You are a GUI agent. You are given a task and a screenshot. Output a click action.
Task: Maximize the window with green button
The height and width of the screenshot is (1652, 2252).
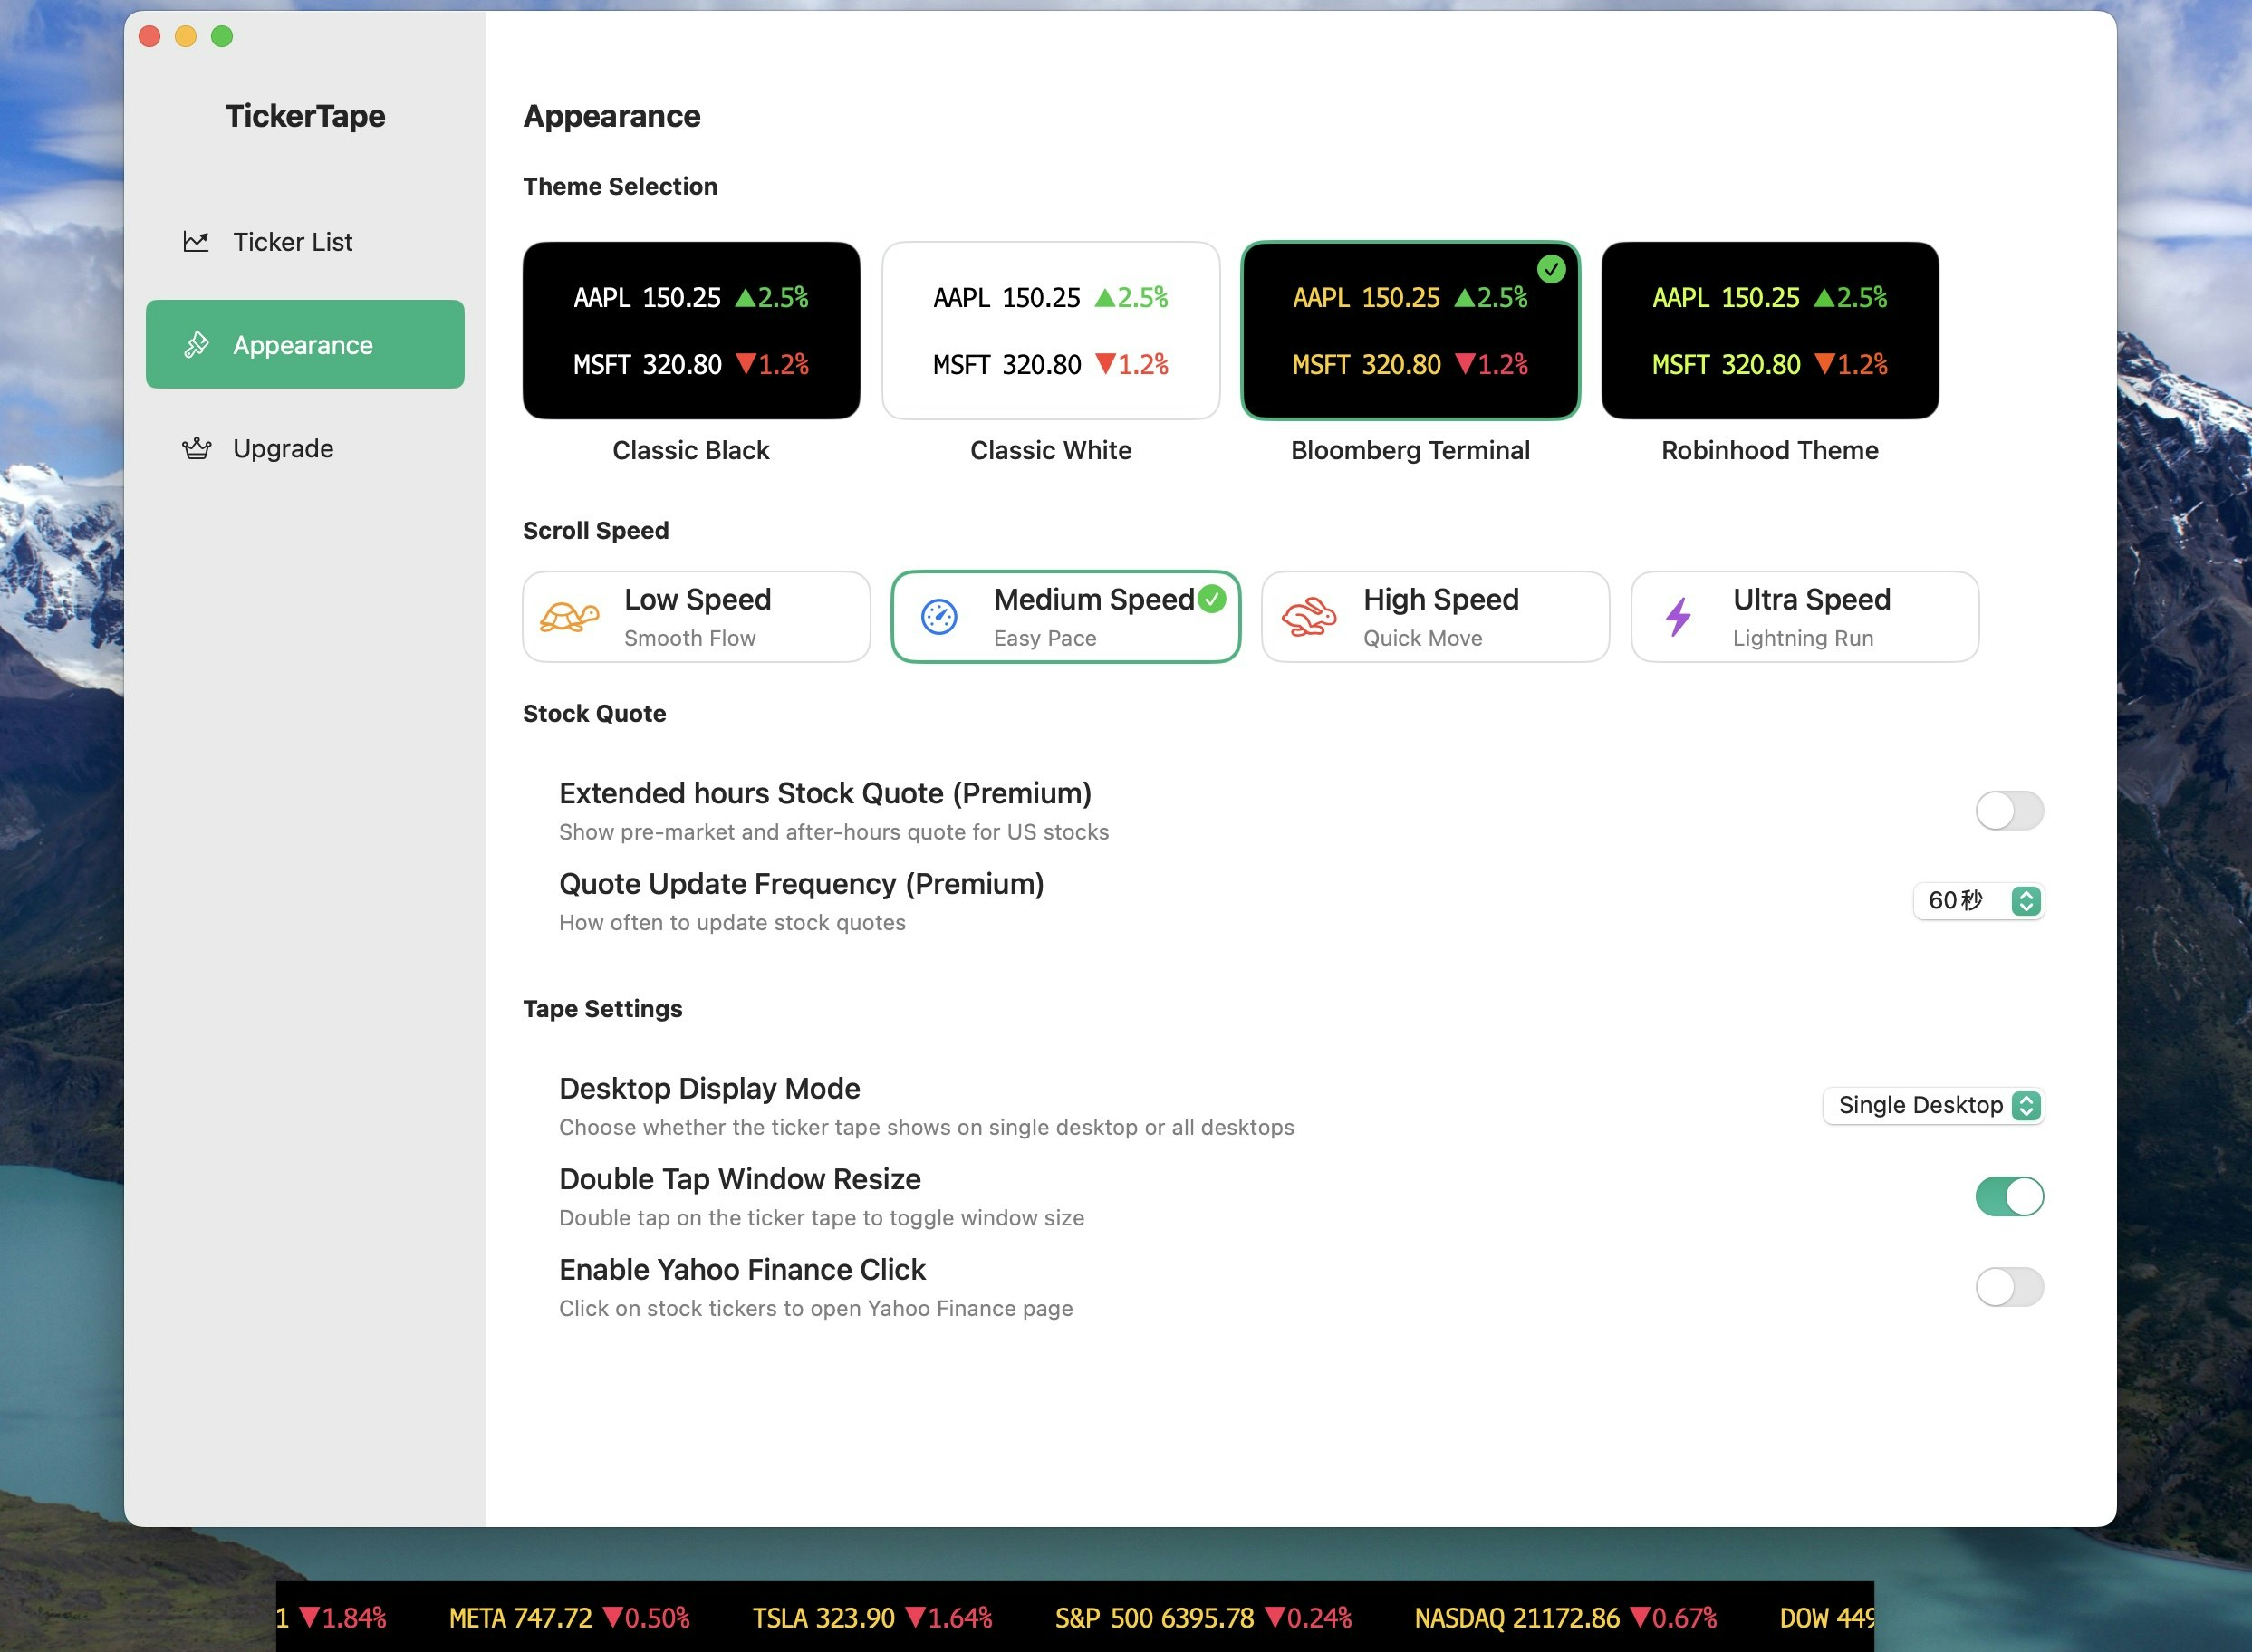pyautogui.click(x=222, y=37)
